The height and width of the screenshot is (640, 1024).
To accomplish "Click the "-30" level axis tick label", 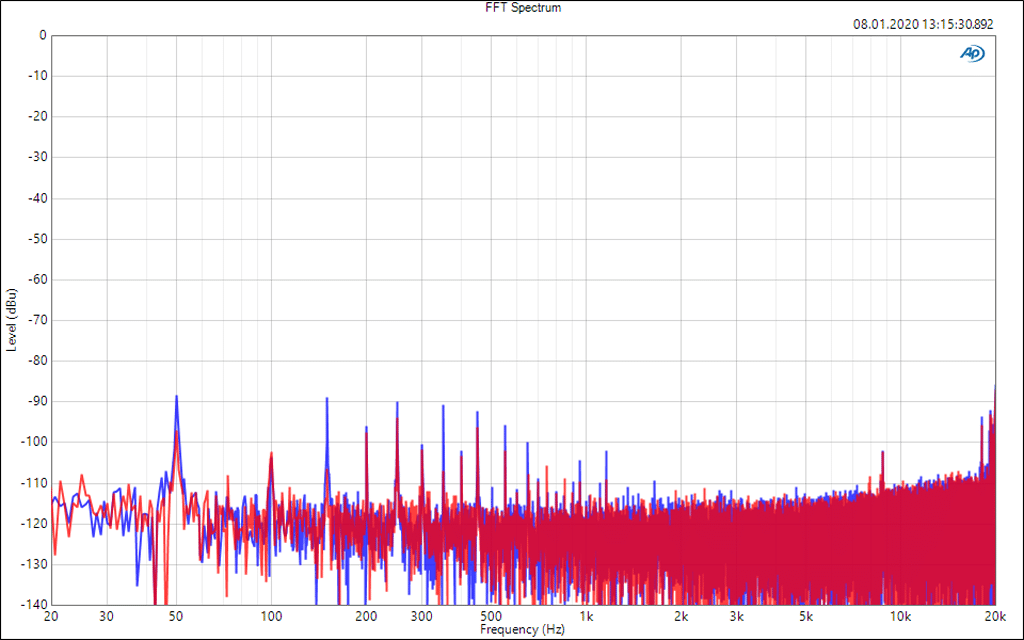I will coord(37,157).
